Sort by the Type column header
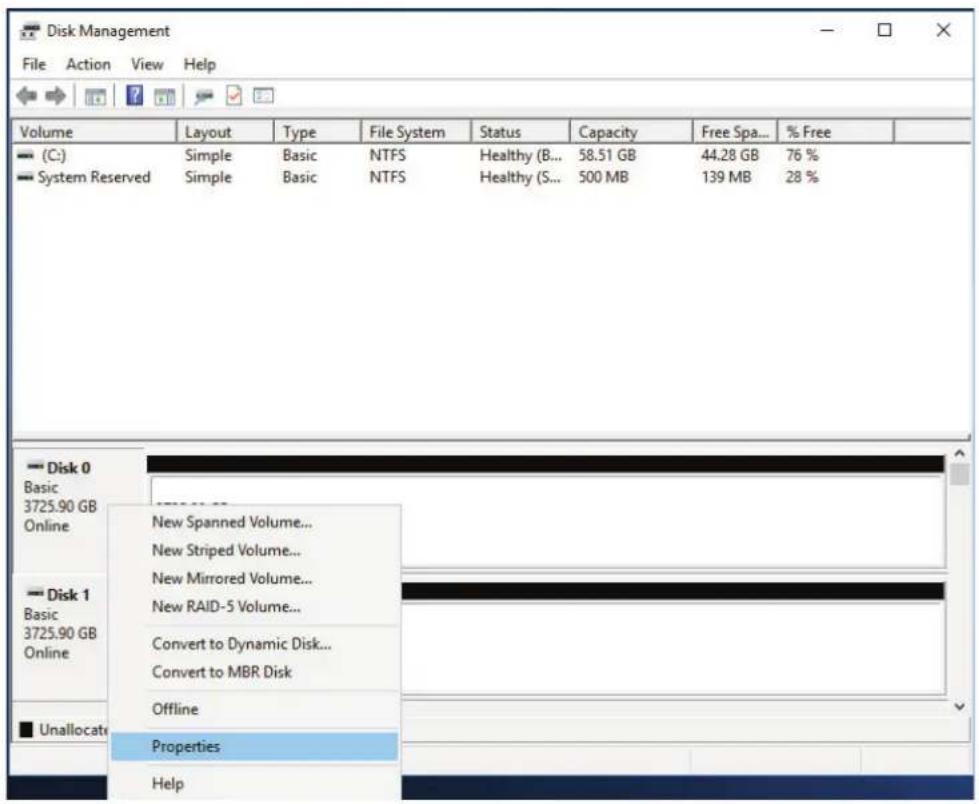The image size is (979, 804). (317, 132)
